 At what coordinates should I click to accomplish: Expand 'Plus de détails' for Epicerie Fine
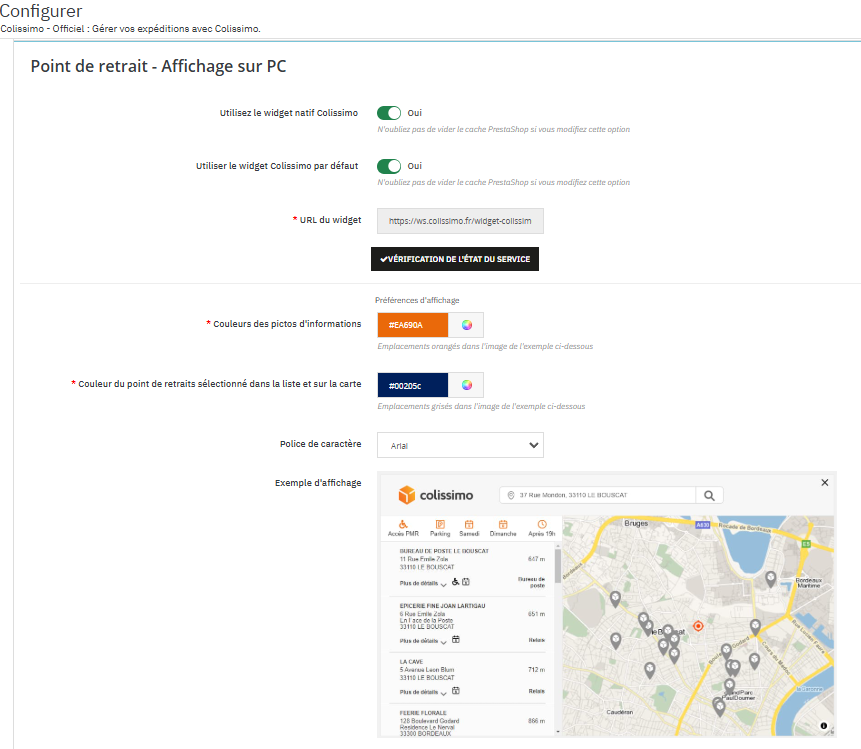click(x=423, y=641)
